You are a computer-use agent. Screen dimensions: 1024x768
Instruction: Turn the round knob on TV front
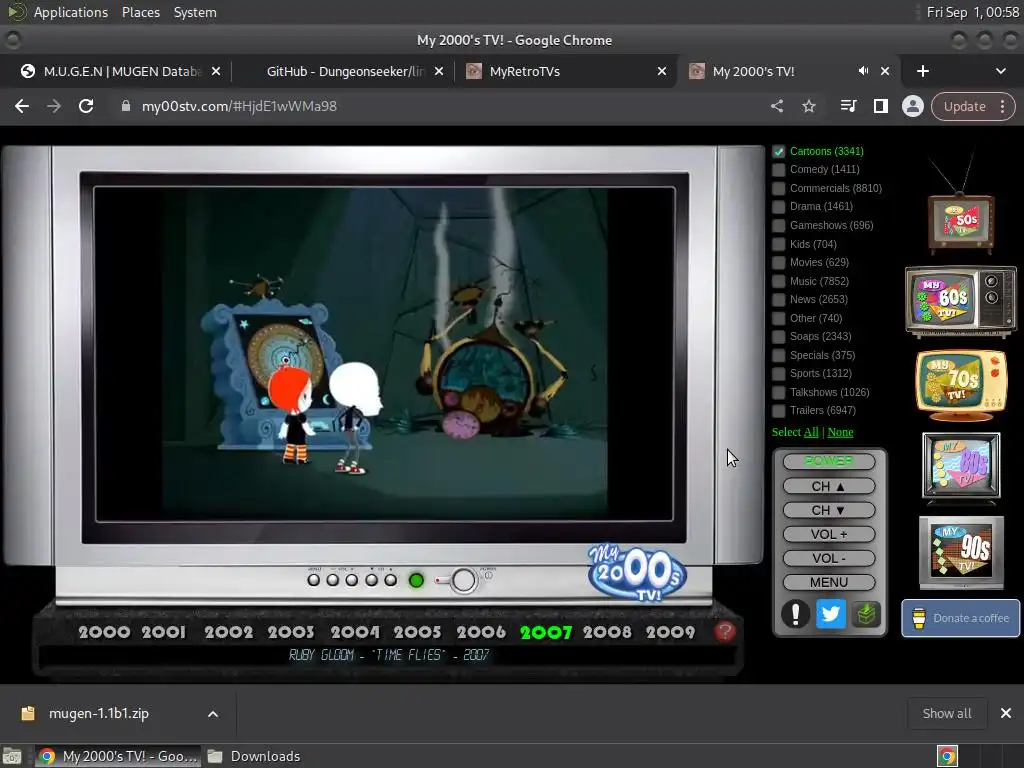tap(463, 580)
